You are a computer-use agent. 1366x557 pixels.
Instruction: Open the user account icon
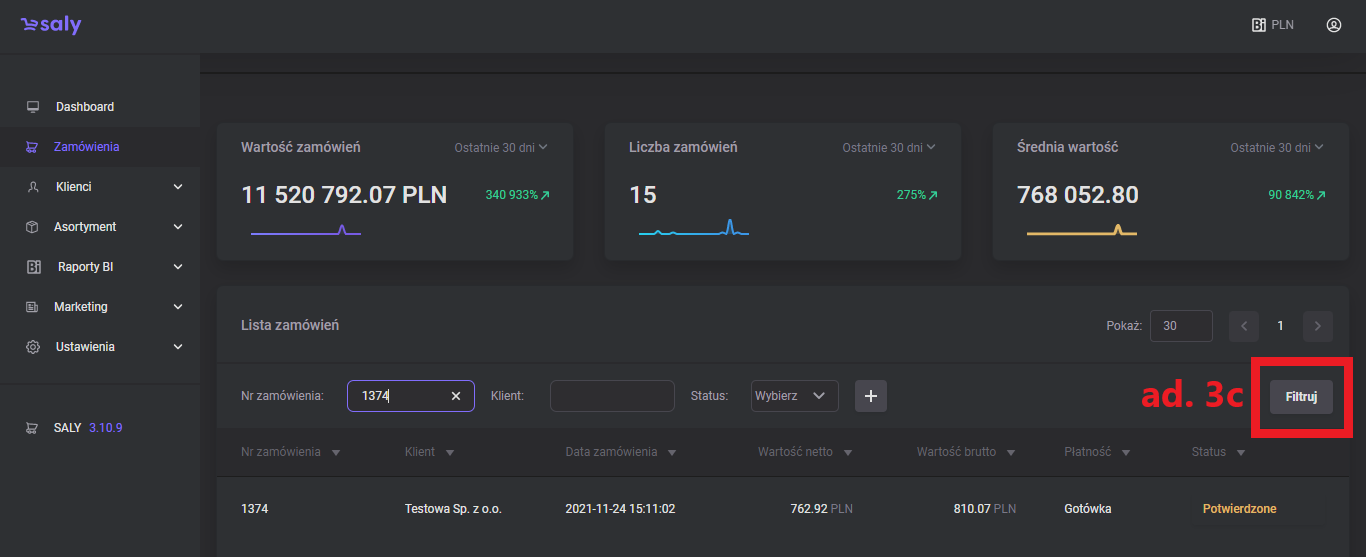[1333, 25]
